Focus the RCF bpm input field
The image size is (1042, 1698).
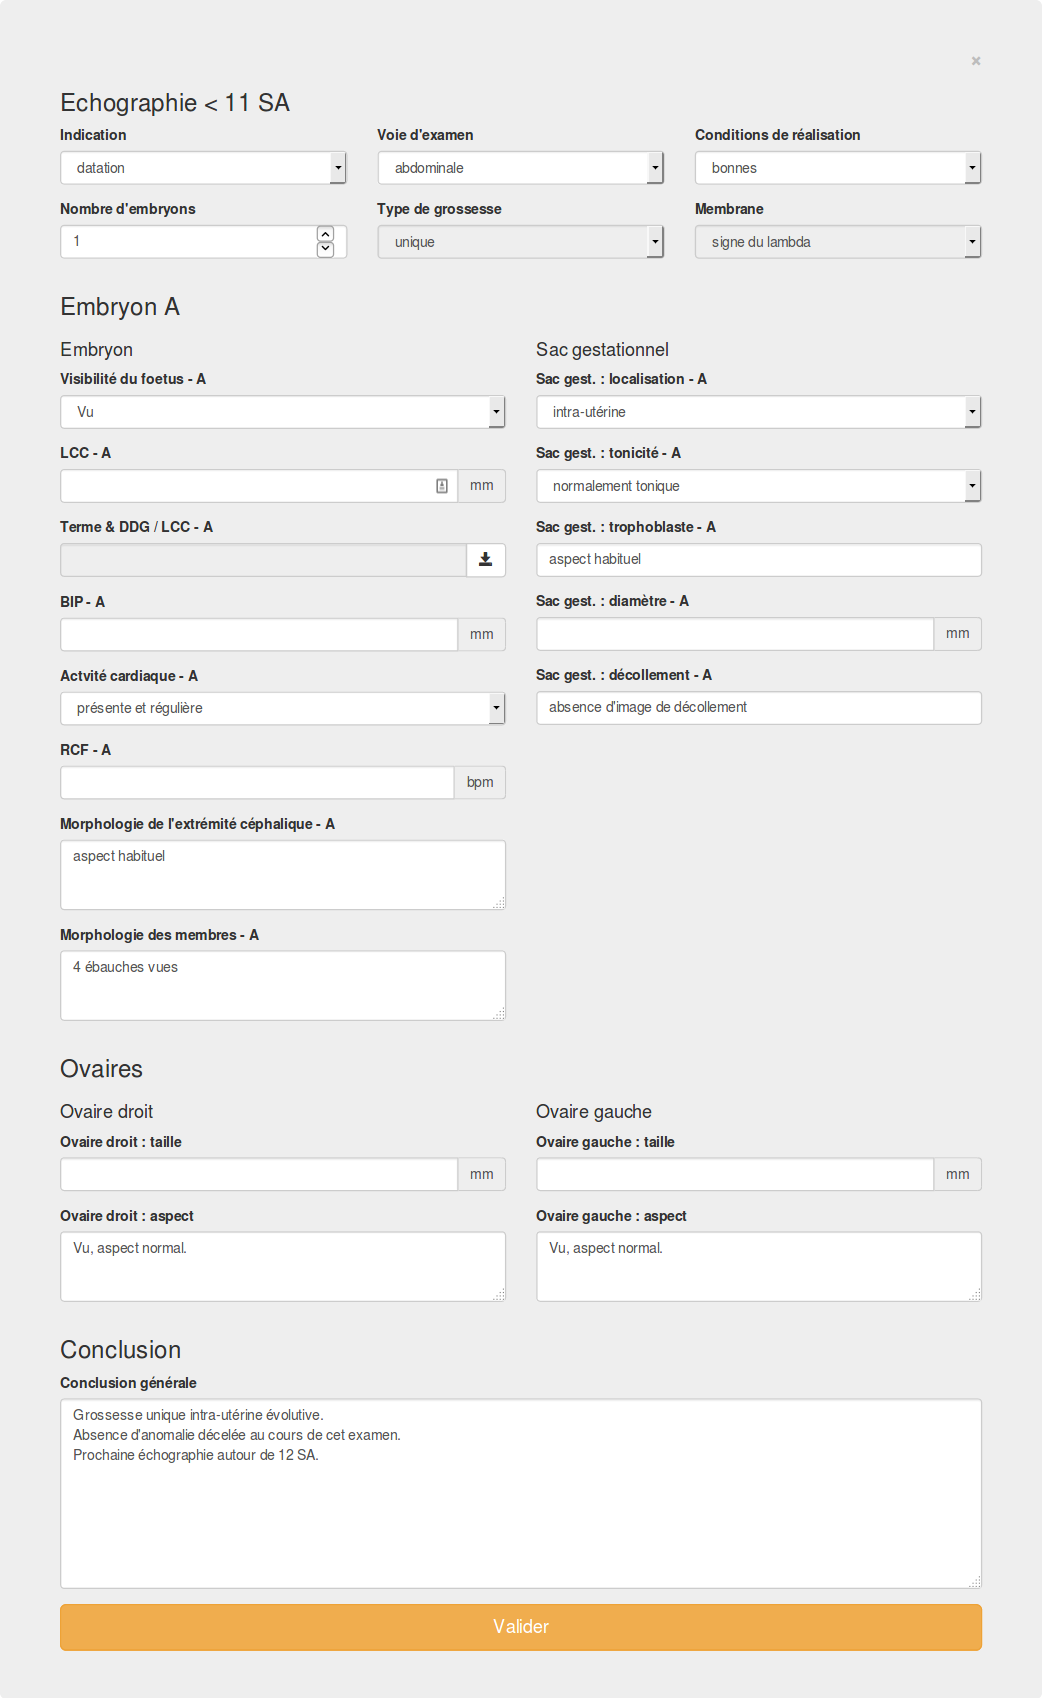[257, 782]
